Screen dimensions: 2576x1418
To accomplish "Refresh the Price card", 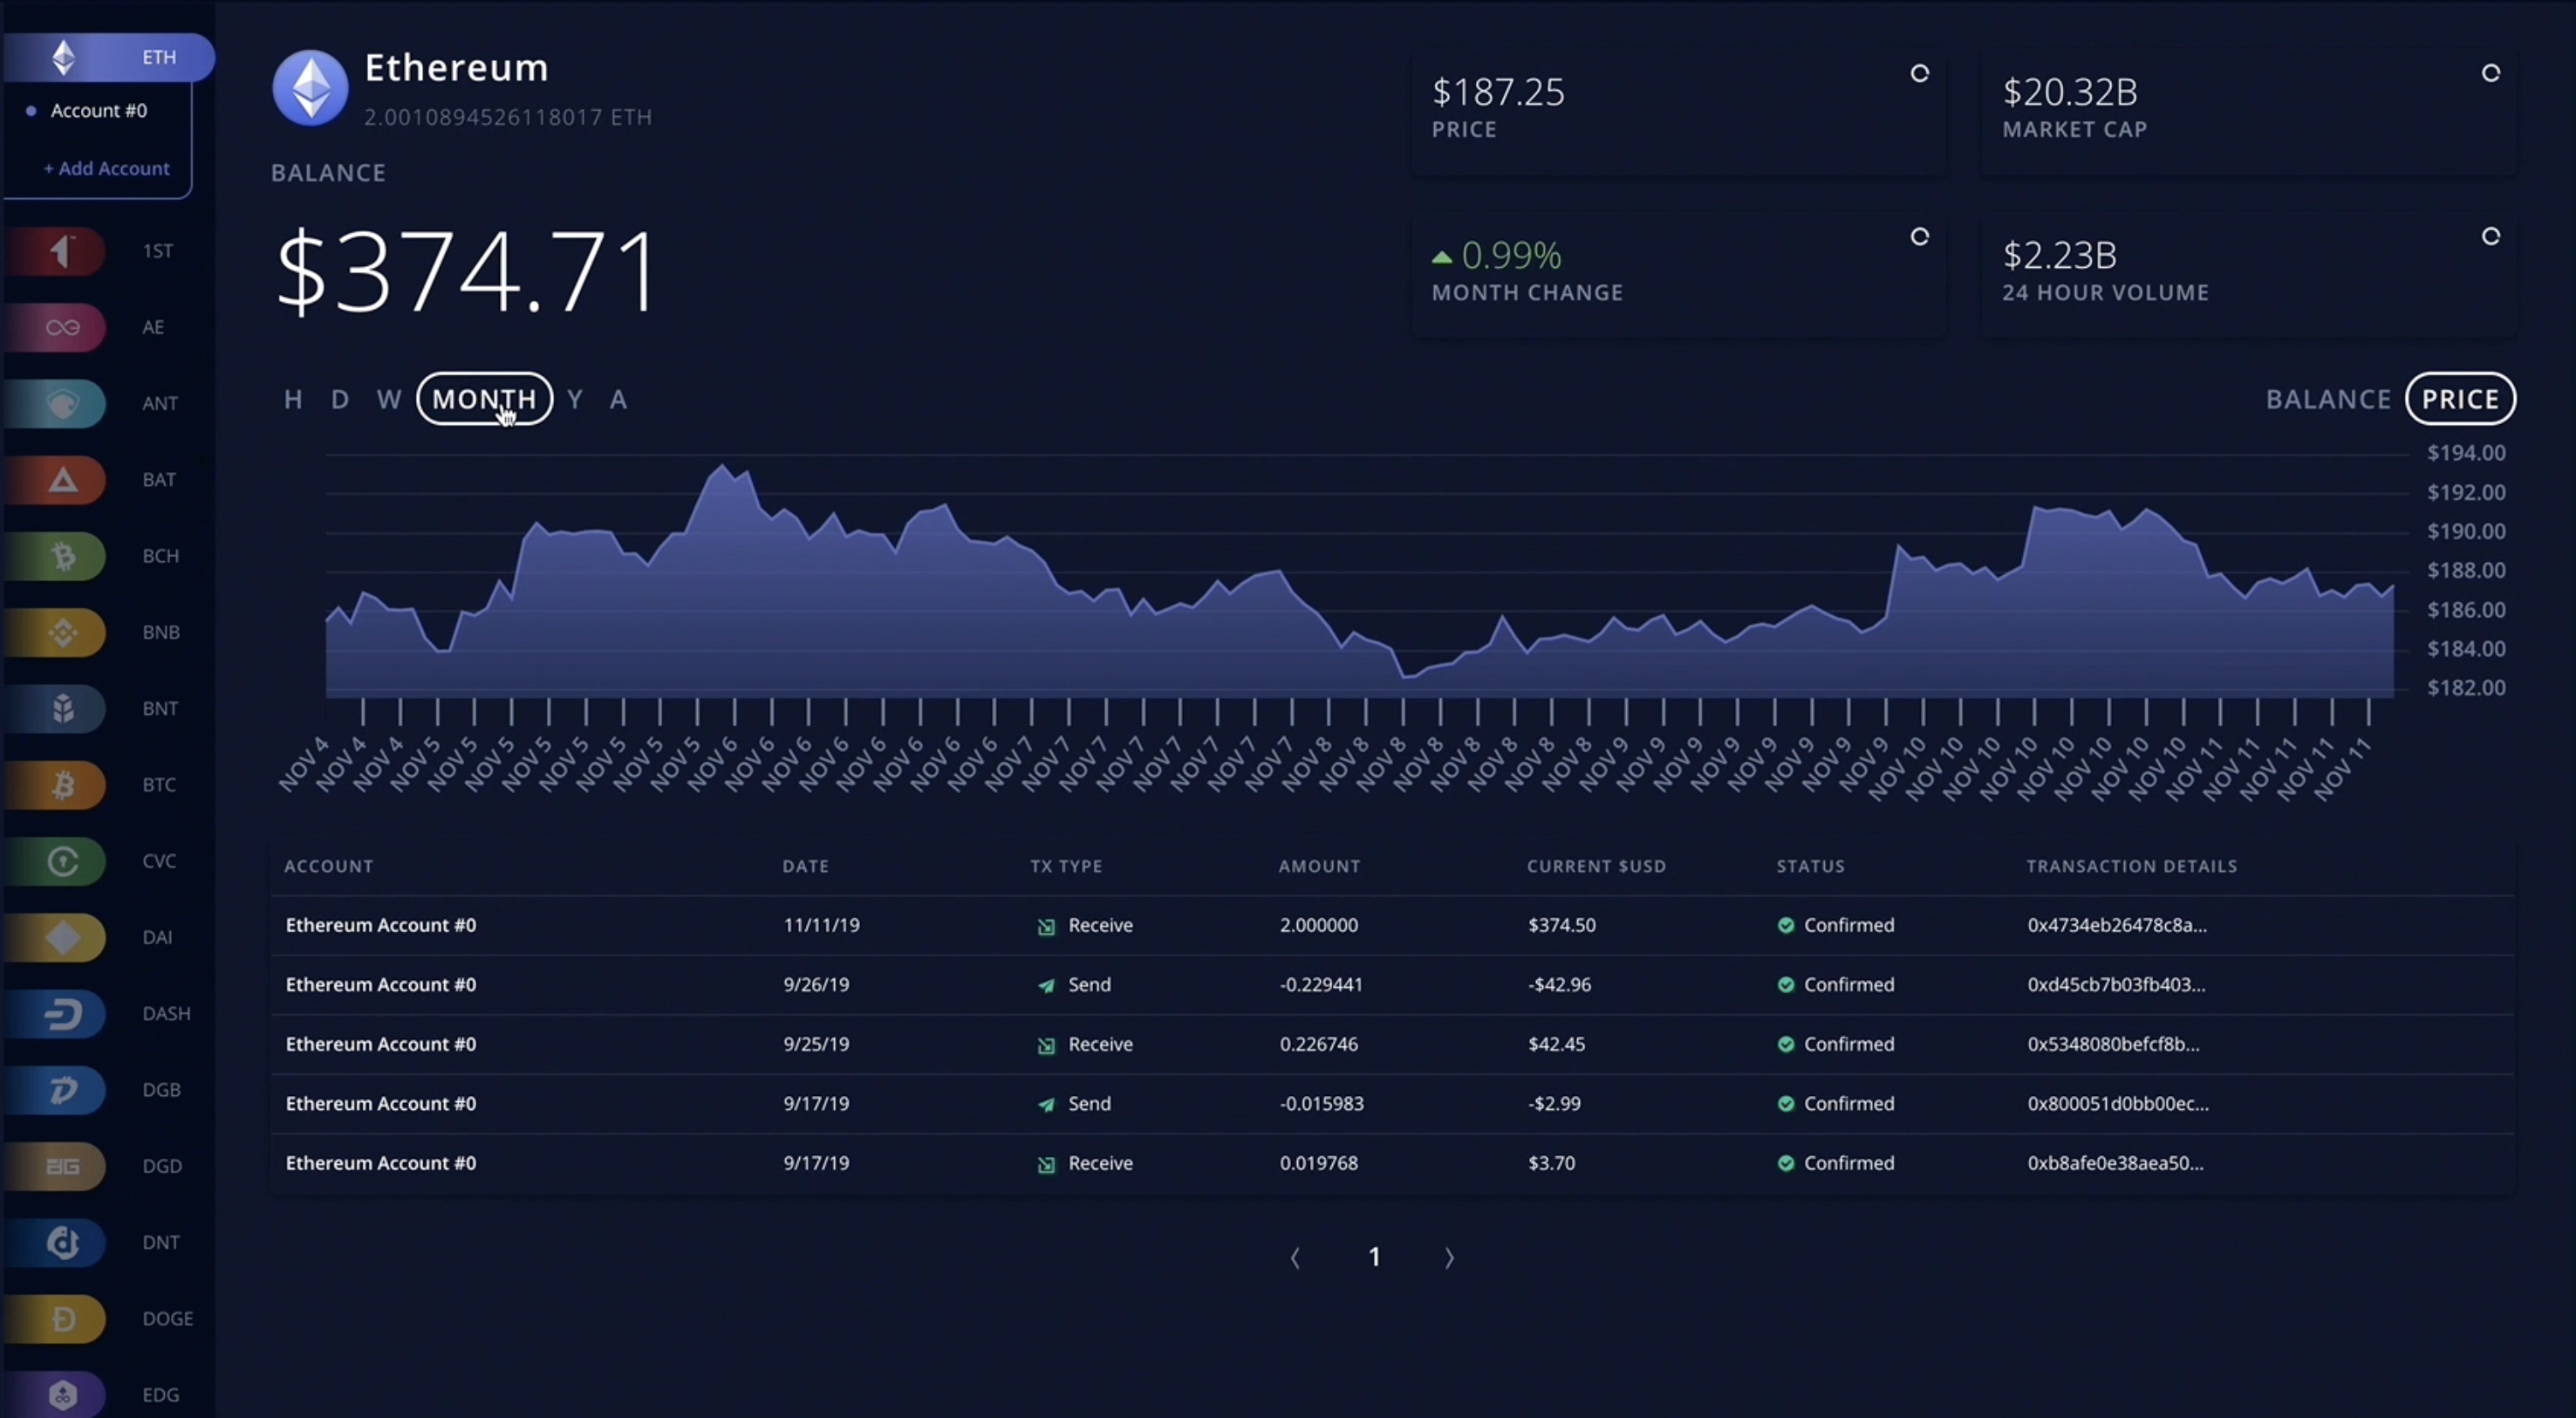I will (1919, 73).
